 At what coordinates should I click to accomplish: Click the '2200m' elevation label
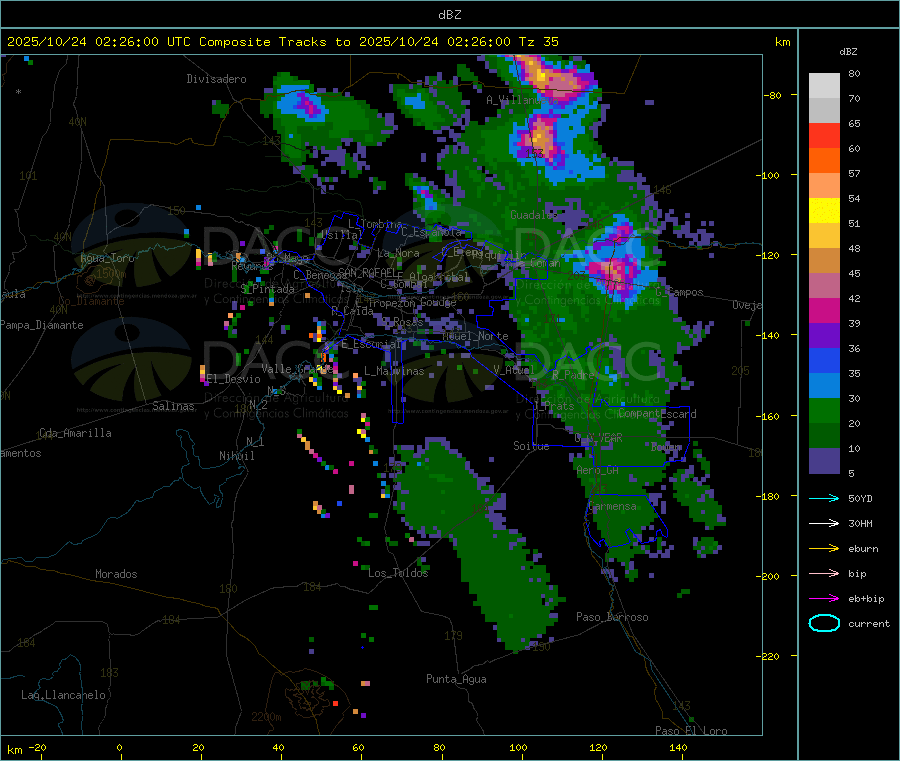point(266,717)
